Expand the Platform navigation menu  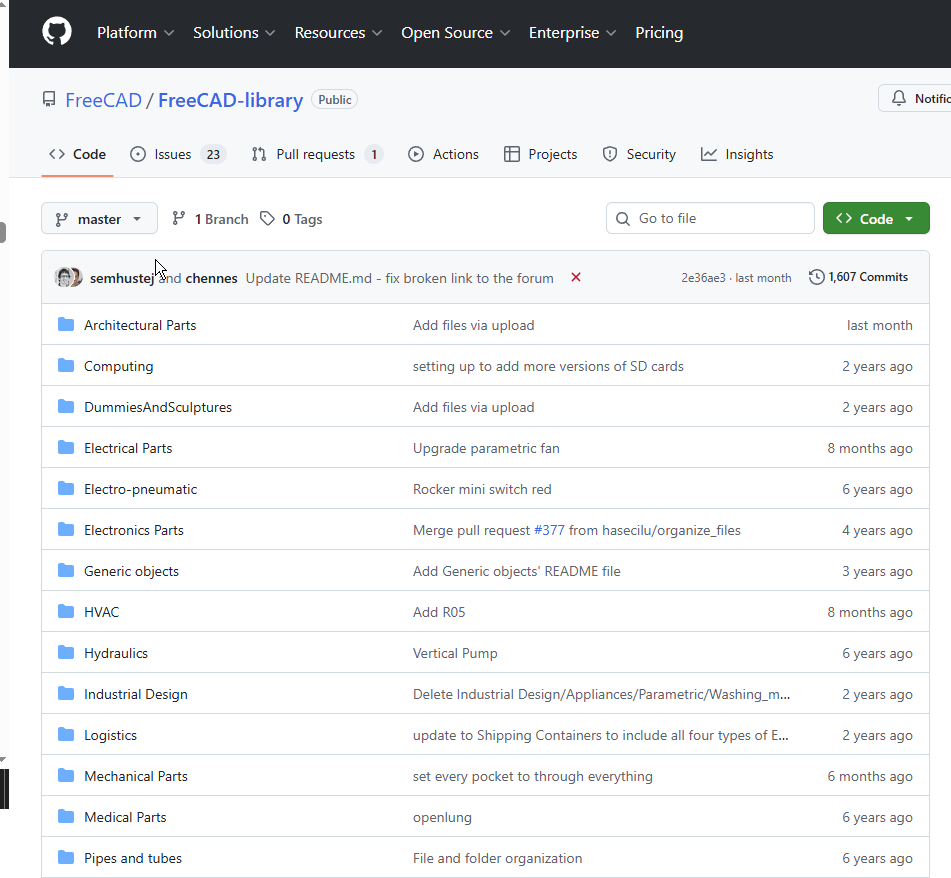click(135, 33)
